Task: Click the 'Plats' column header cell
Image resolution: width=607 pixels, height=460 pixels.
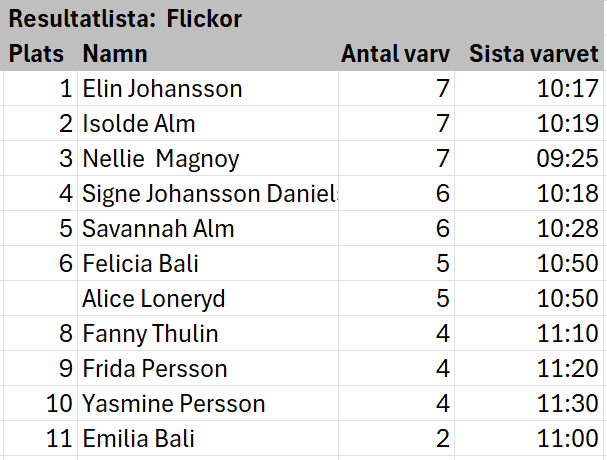Action: tap(40, 53)
